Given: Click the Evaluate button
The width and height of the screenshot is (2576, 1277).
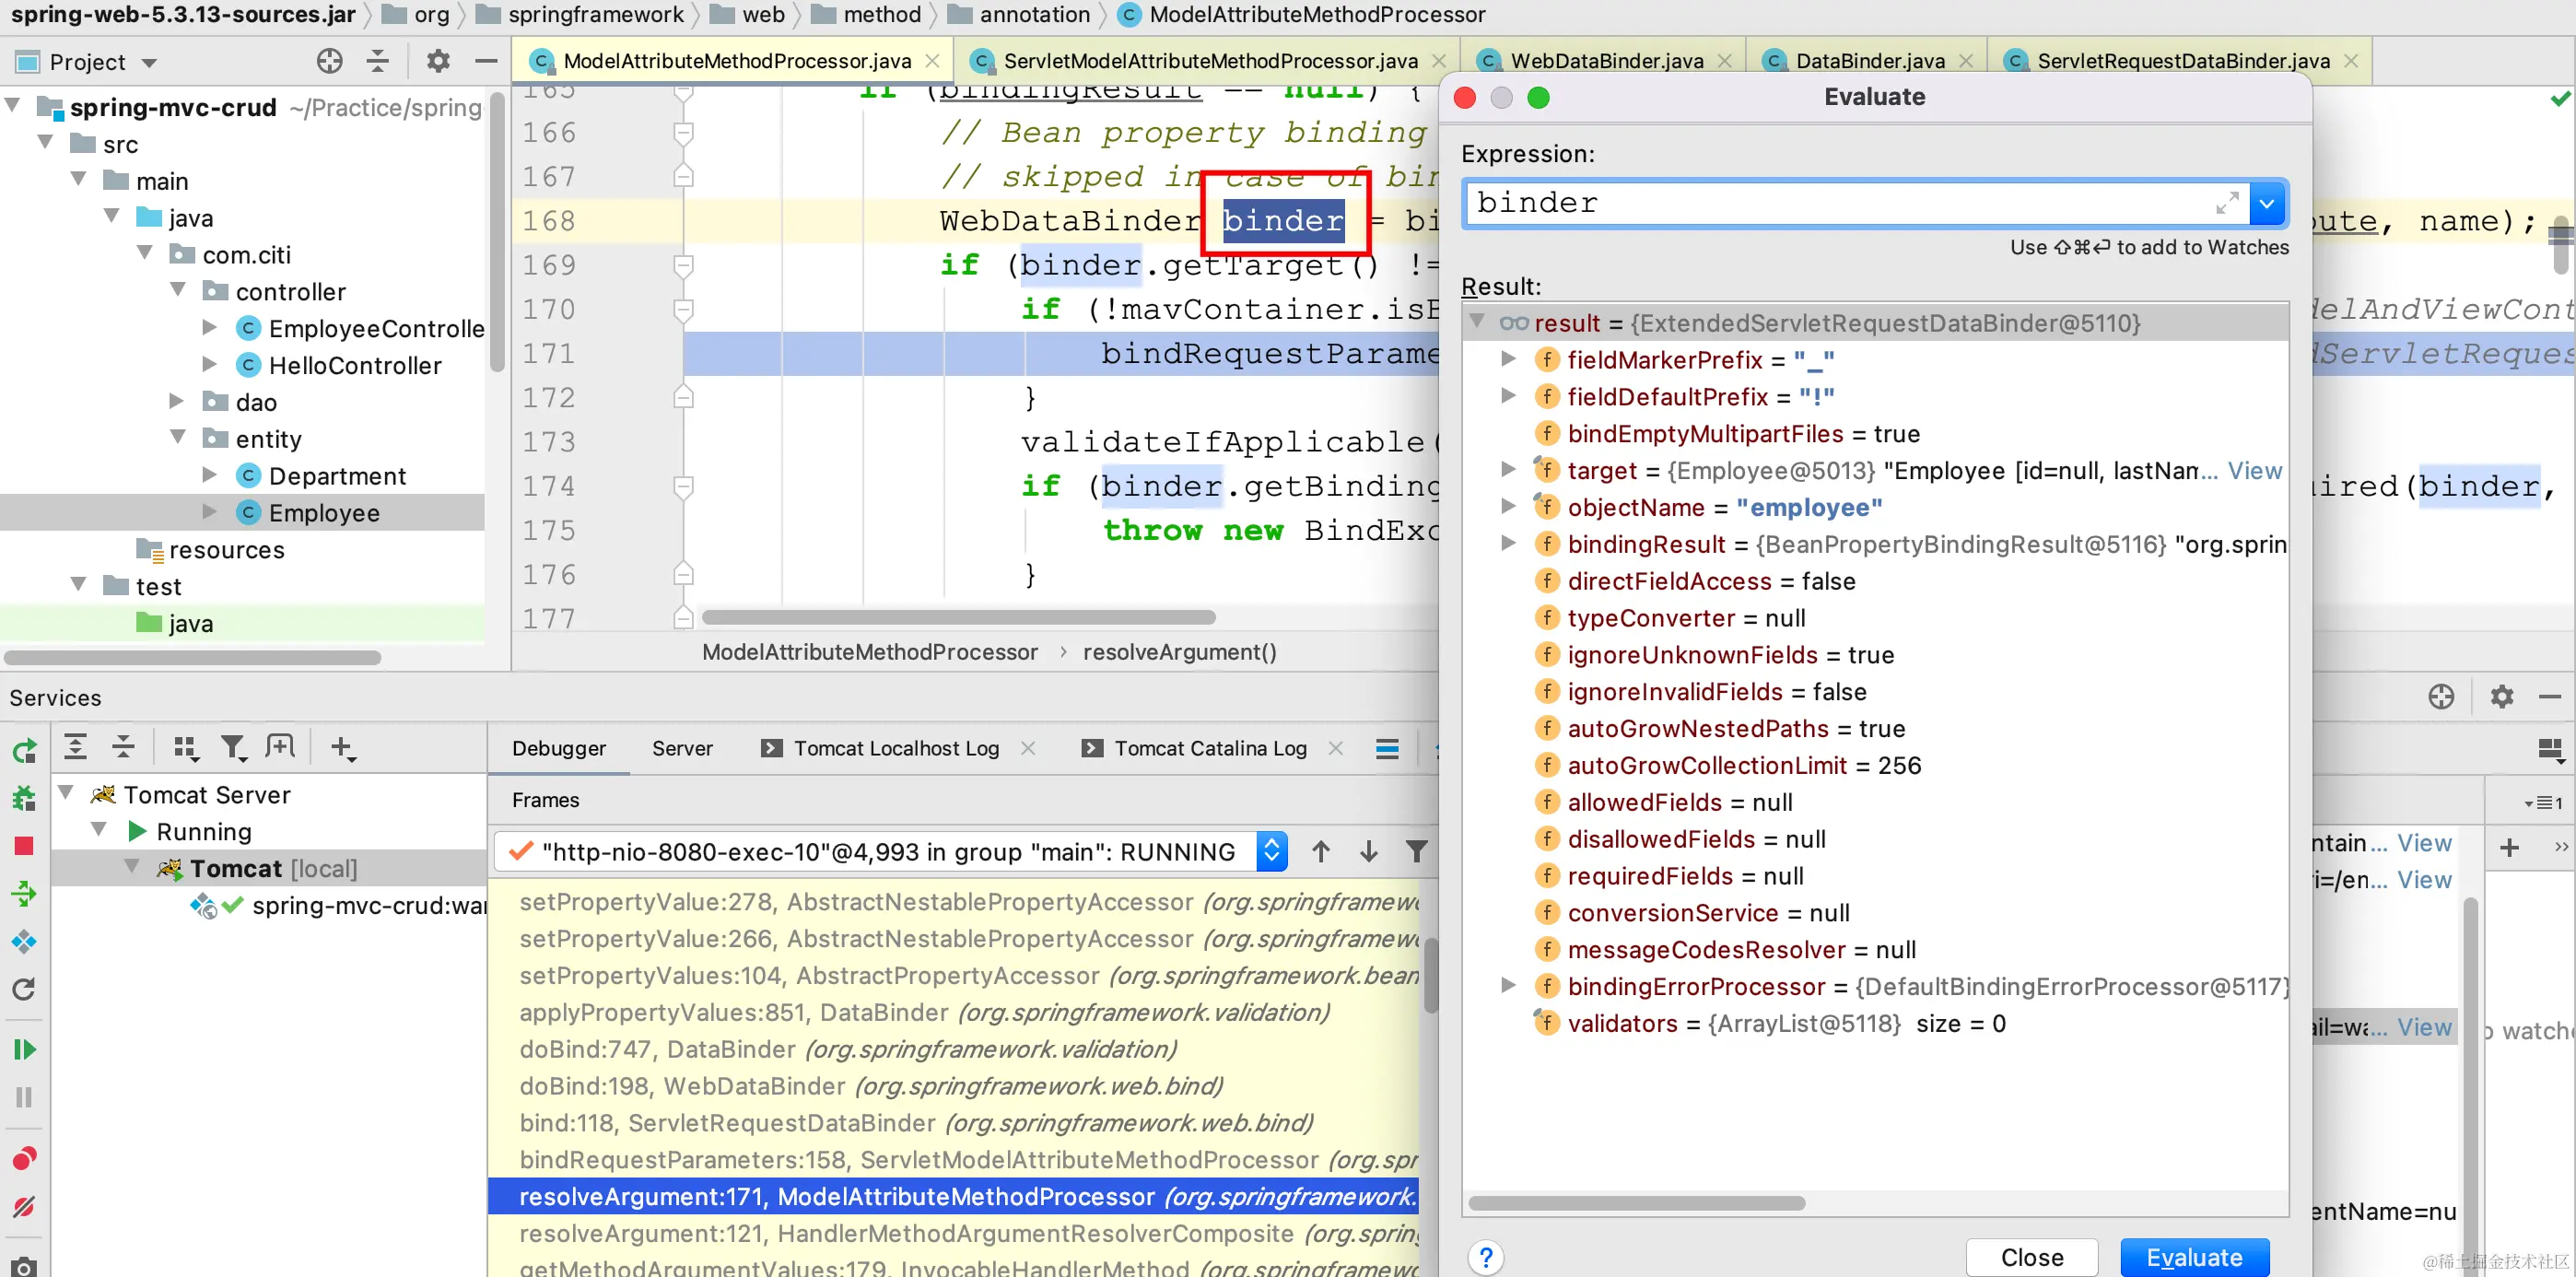Looking at the screenshot, I should pyautogui.click(x=2194, y=1257).
